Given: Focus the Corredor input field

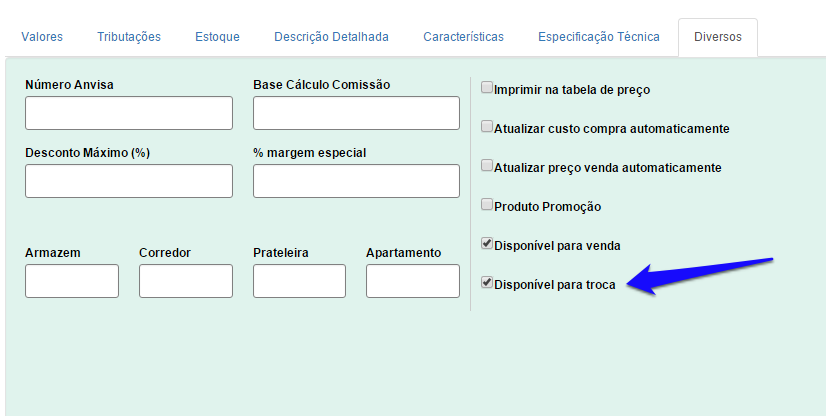Looking at the screenshot, I should (x=185, y=281).
